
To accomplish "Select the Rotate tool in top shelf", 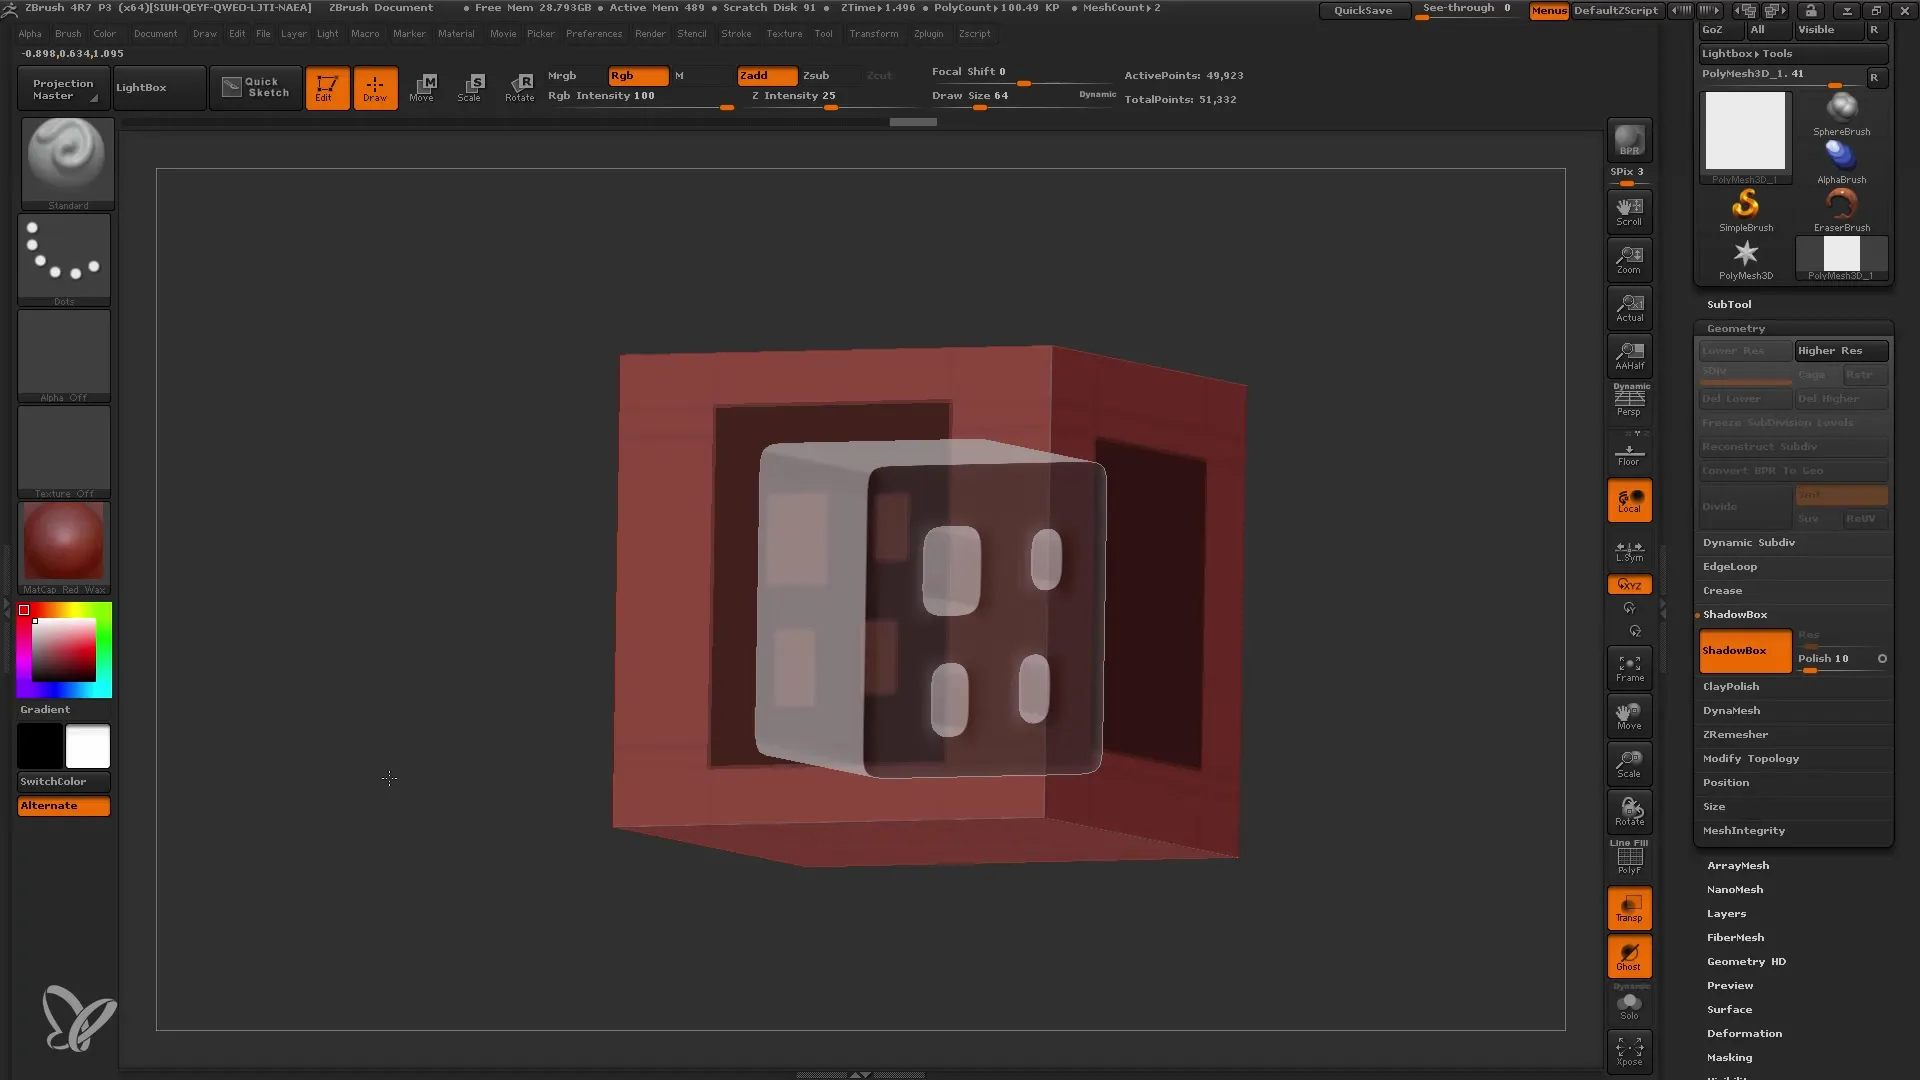I will pos(519,88).
